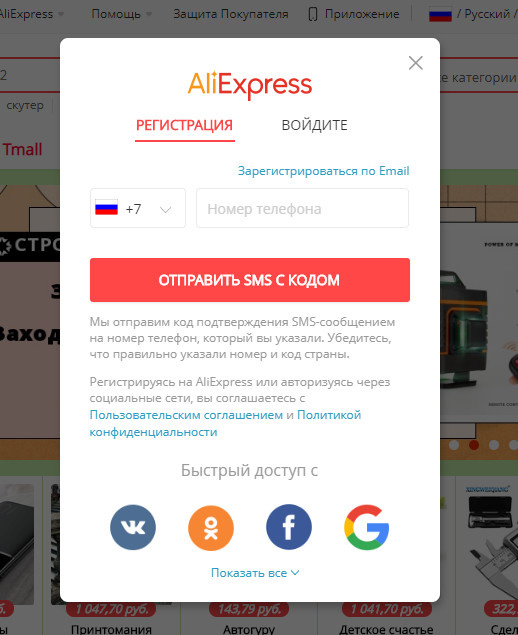Switch to the ВОЙДИТЕ tab

click(314, 125)
